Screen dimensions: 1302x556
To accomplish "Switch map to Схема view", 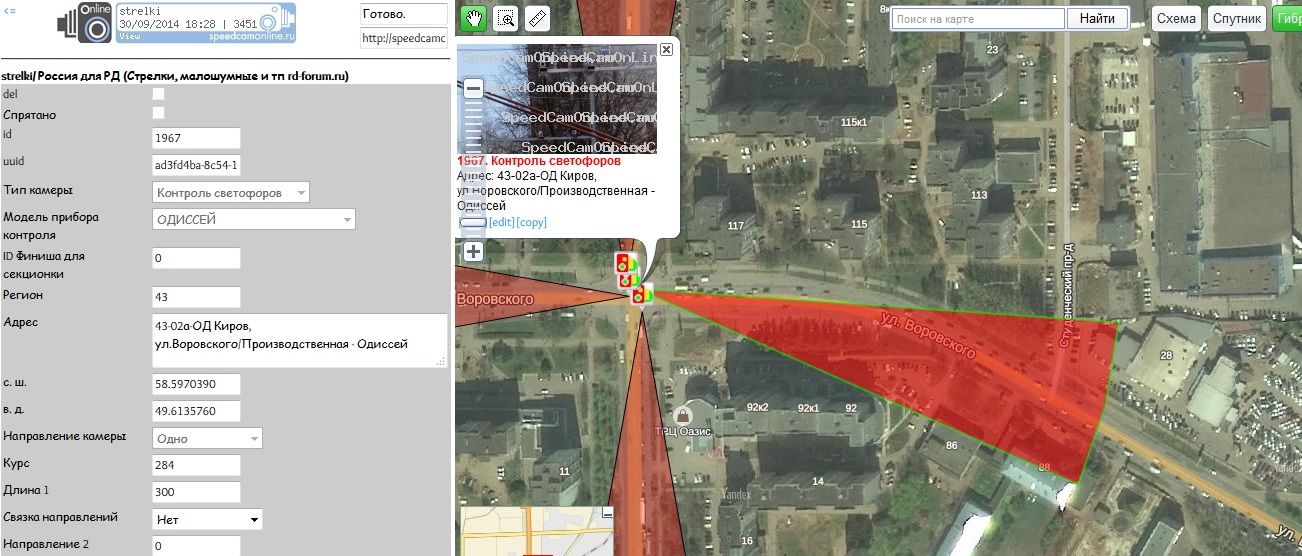I will (1177, 19).
